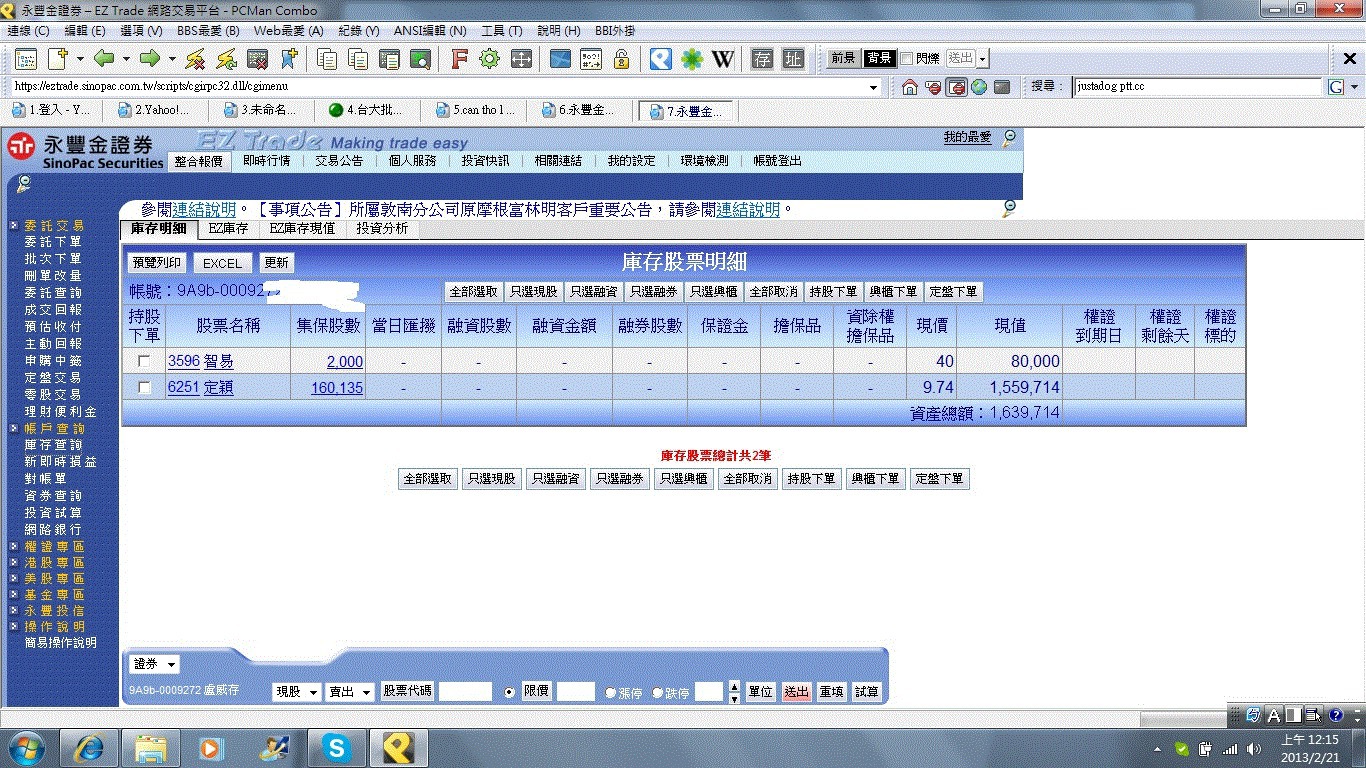The image size is (1366, 768).
Task: Open the 證券 dropdown in order panel
Action: [x=155, y=665]
